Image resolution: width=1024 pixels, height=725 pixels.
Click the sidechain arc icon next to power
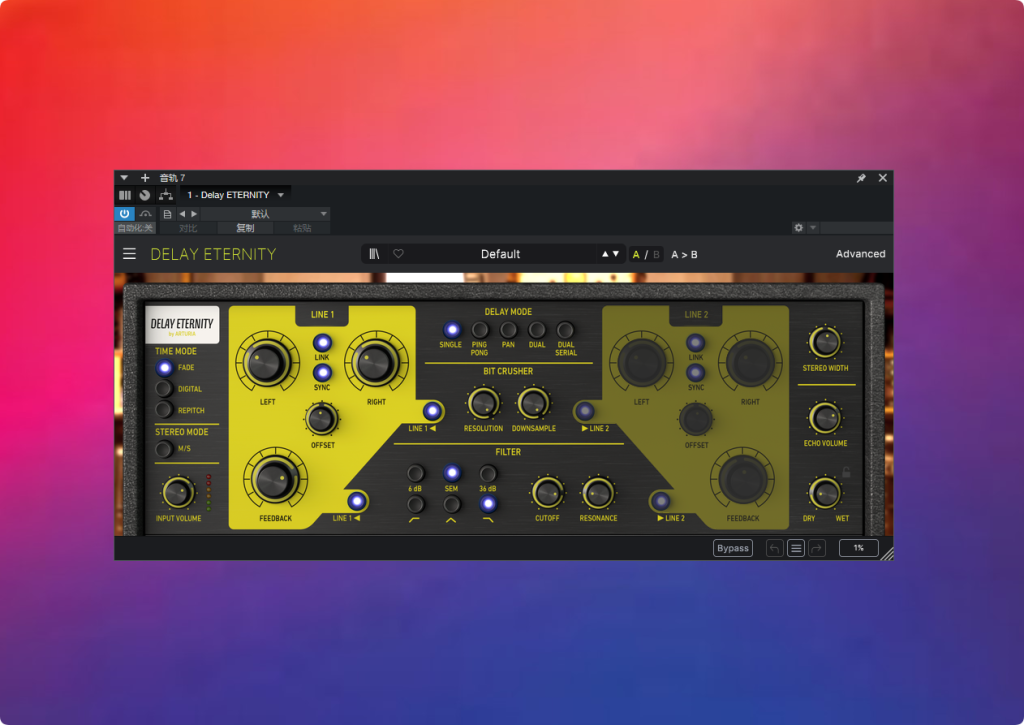point(146,214)
